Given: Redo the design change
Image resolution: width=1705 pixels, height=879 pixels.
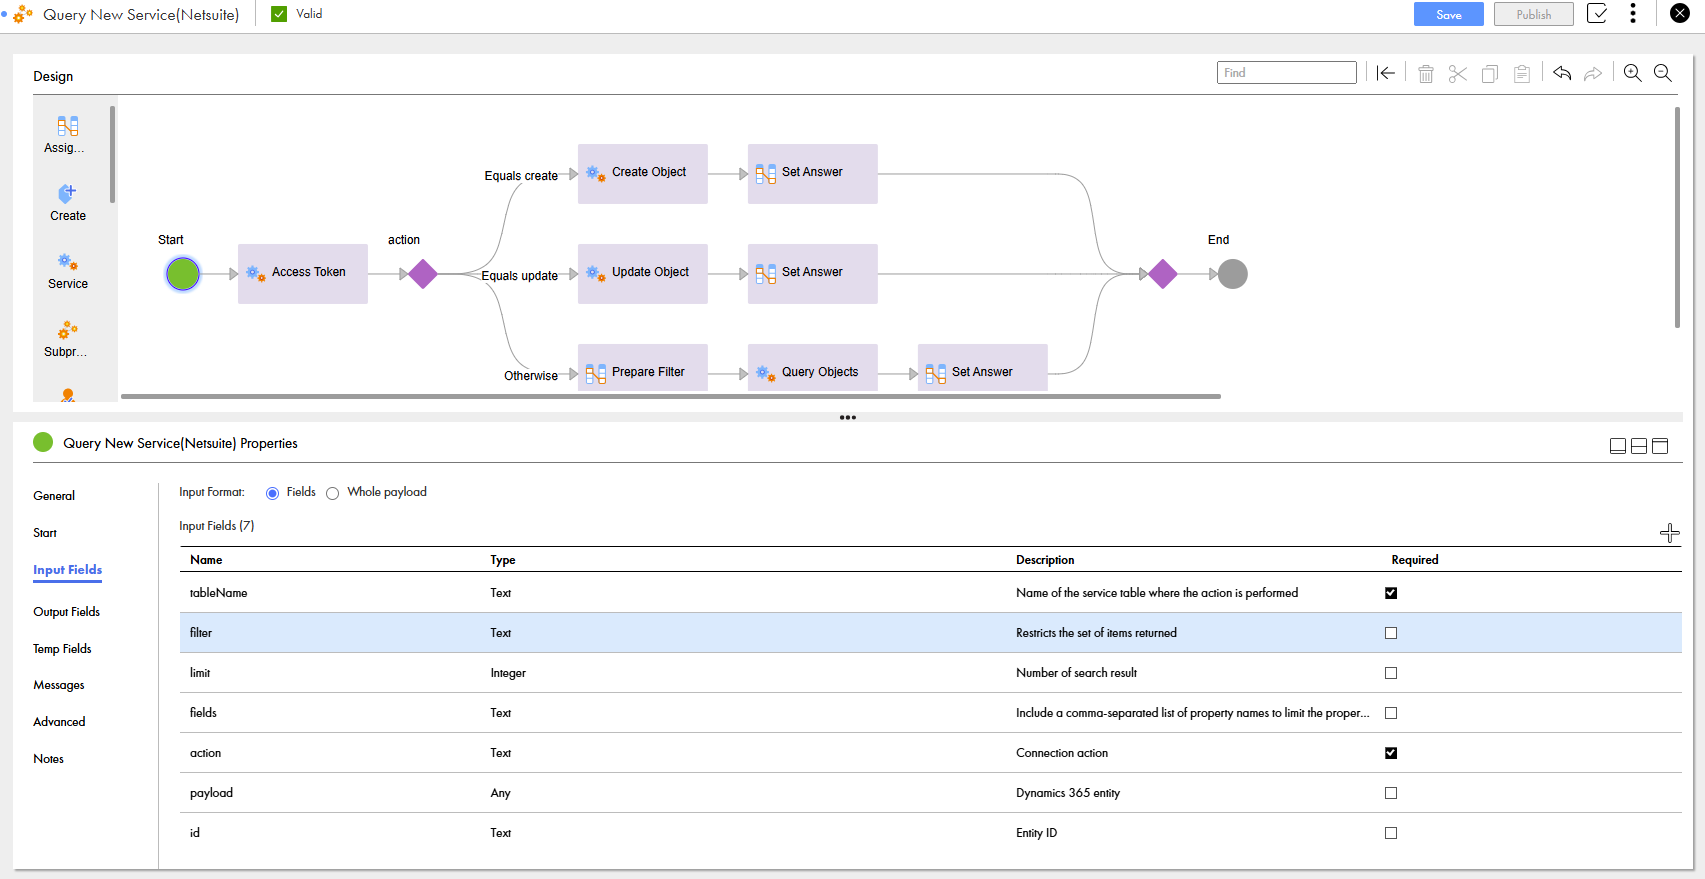Looking at the screenshot, I should click(x=1593, y=73).
